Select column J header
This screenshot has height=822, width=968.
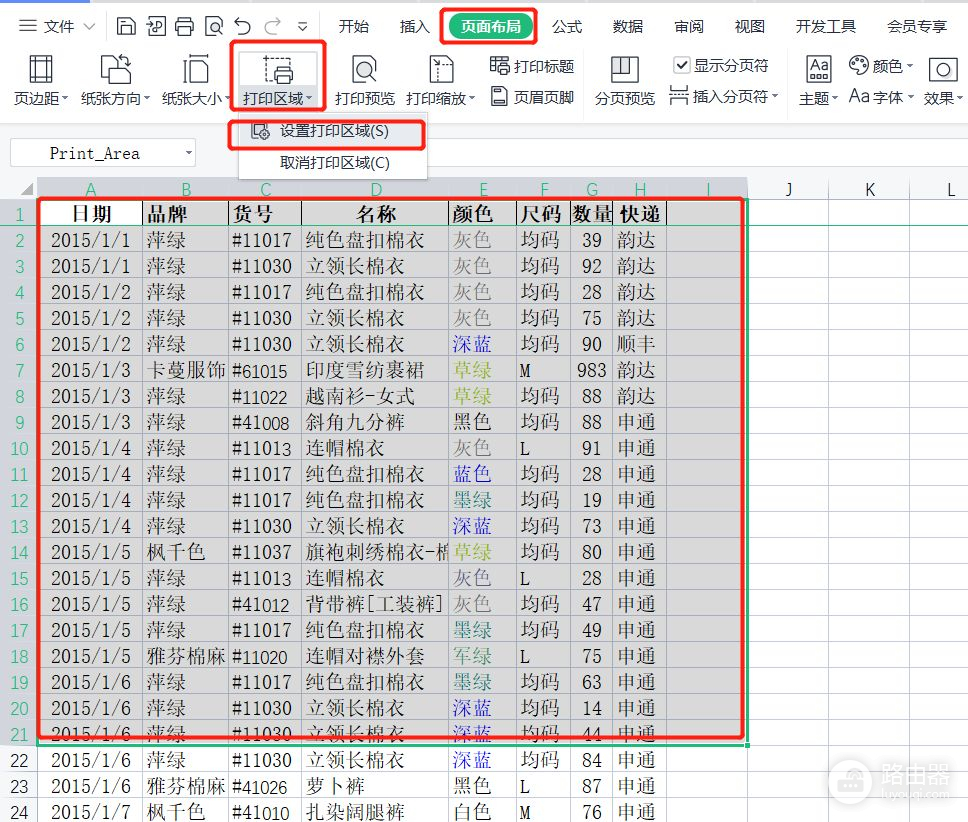[788, 189]
